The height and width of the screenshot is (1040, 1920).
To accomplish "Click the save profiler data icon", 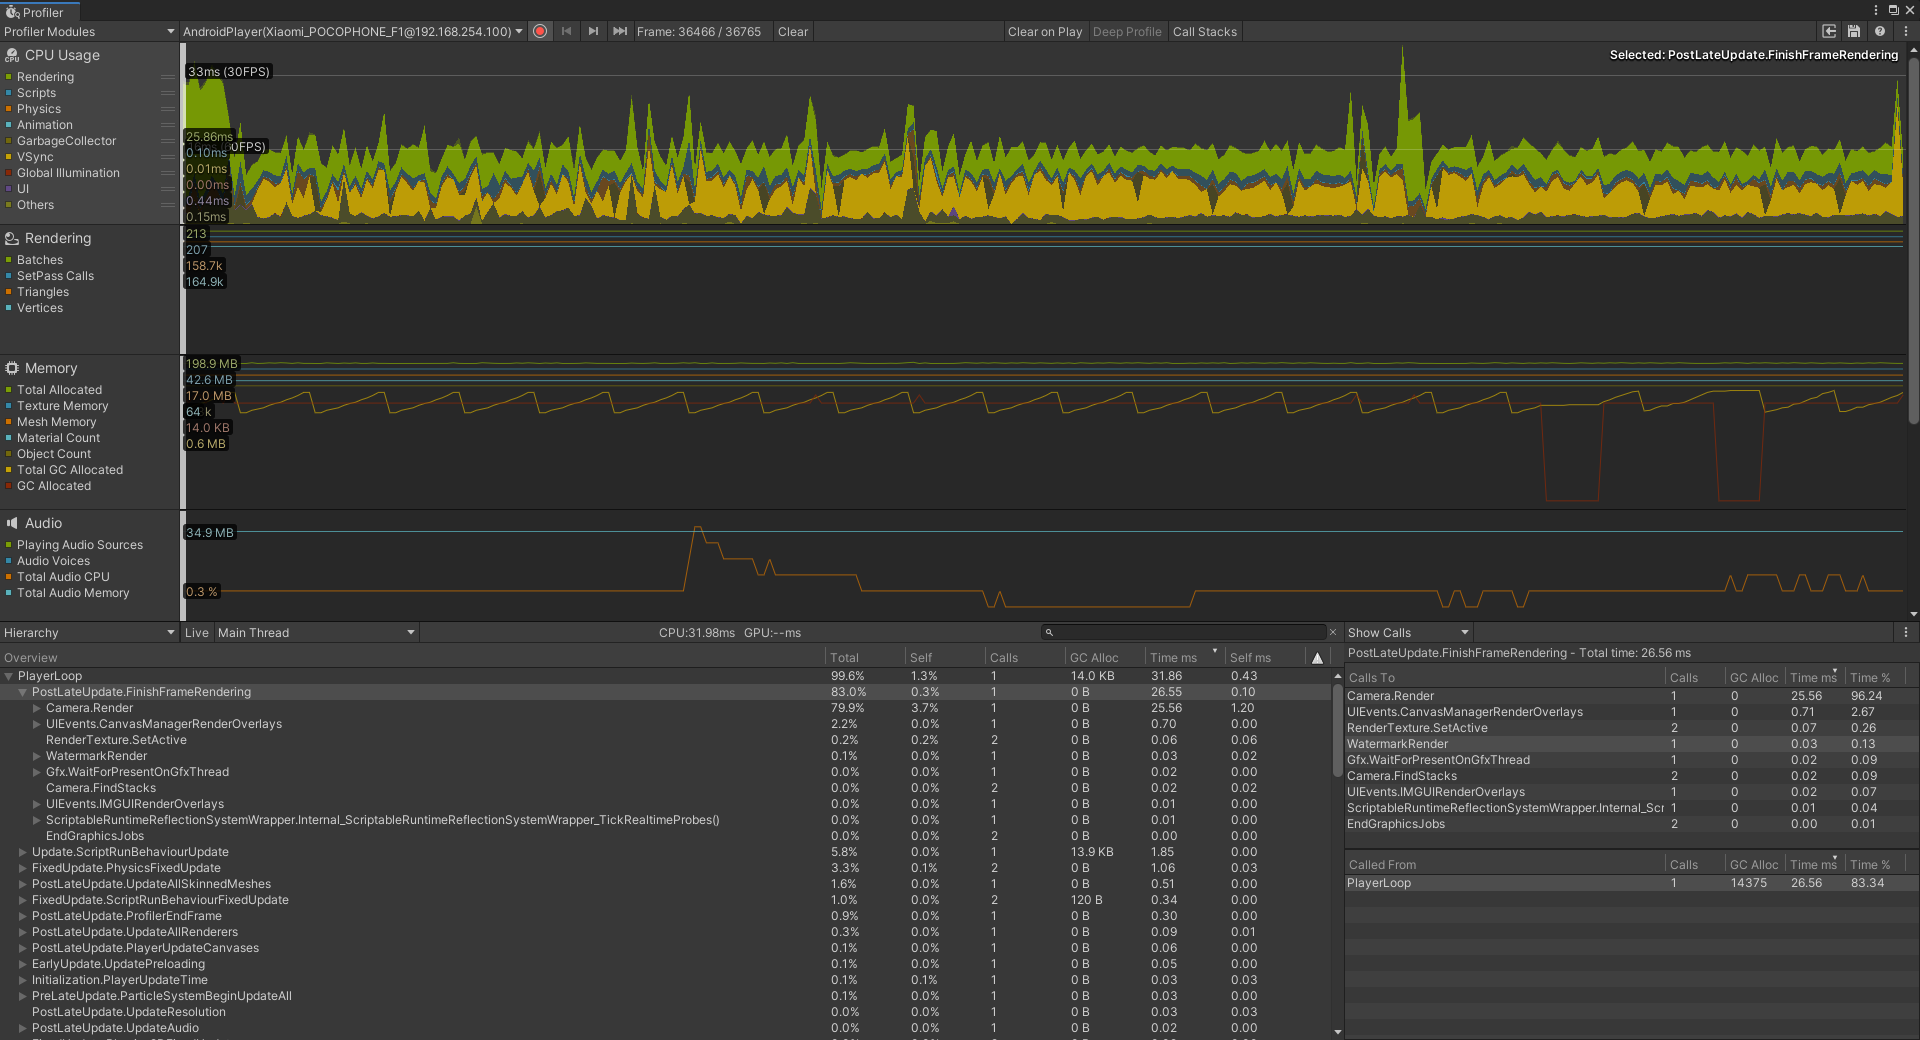I will pos(1854,31).
